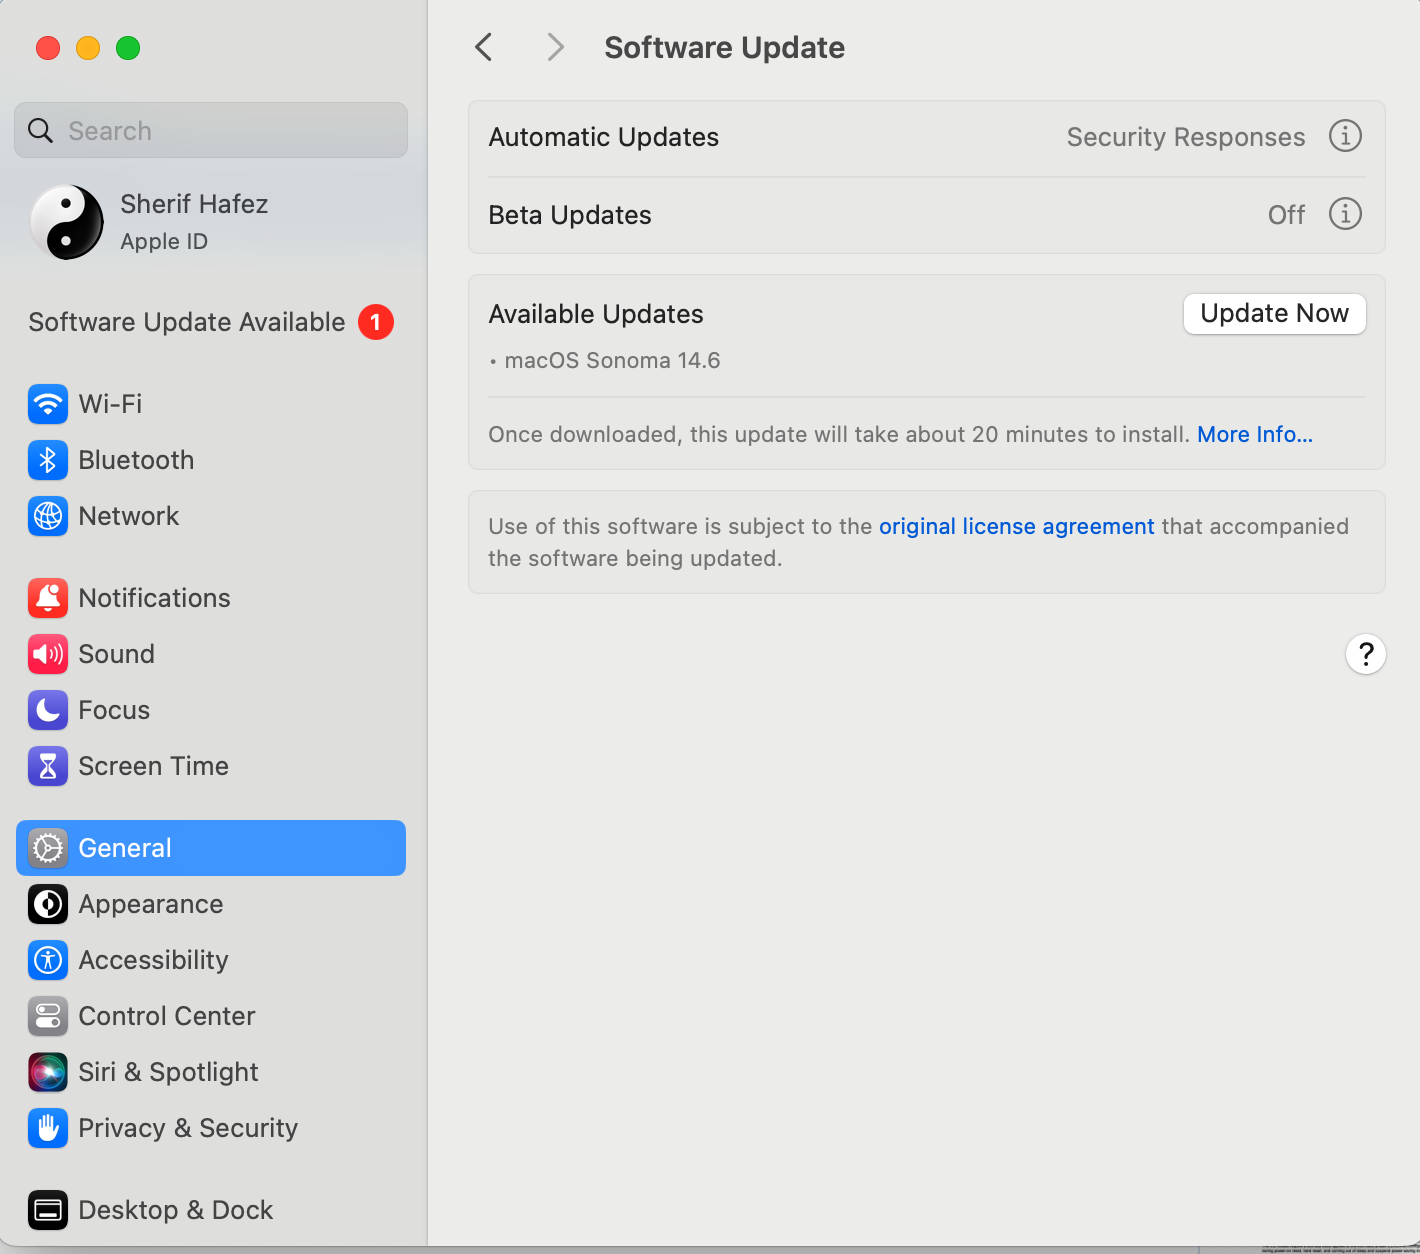Go back using the back chevron
Image resolution: width=1420 pixels, height=1254 pixels.
pos(484,47)
